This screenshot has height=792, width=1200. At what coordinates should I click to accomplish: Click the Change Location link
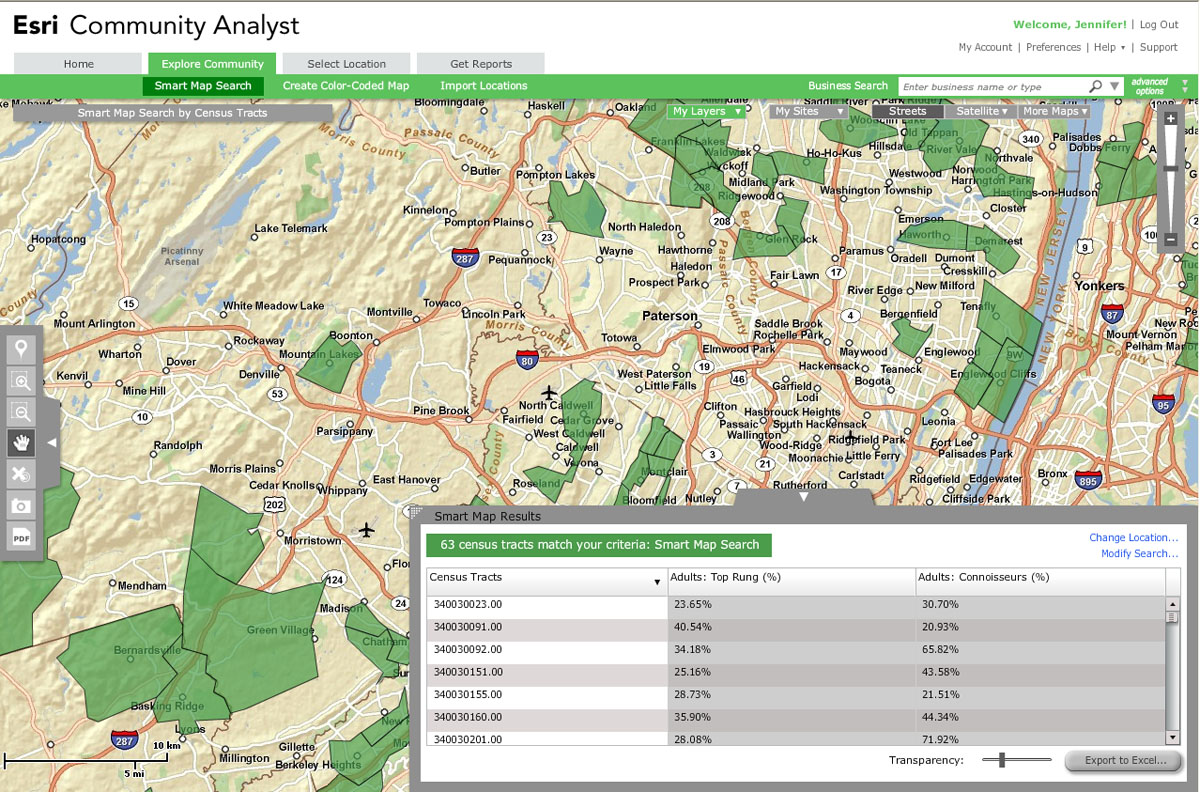(1134, 538)
